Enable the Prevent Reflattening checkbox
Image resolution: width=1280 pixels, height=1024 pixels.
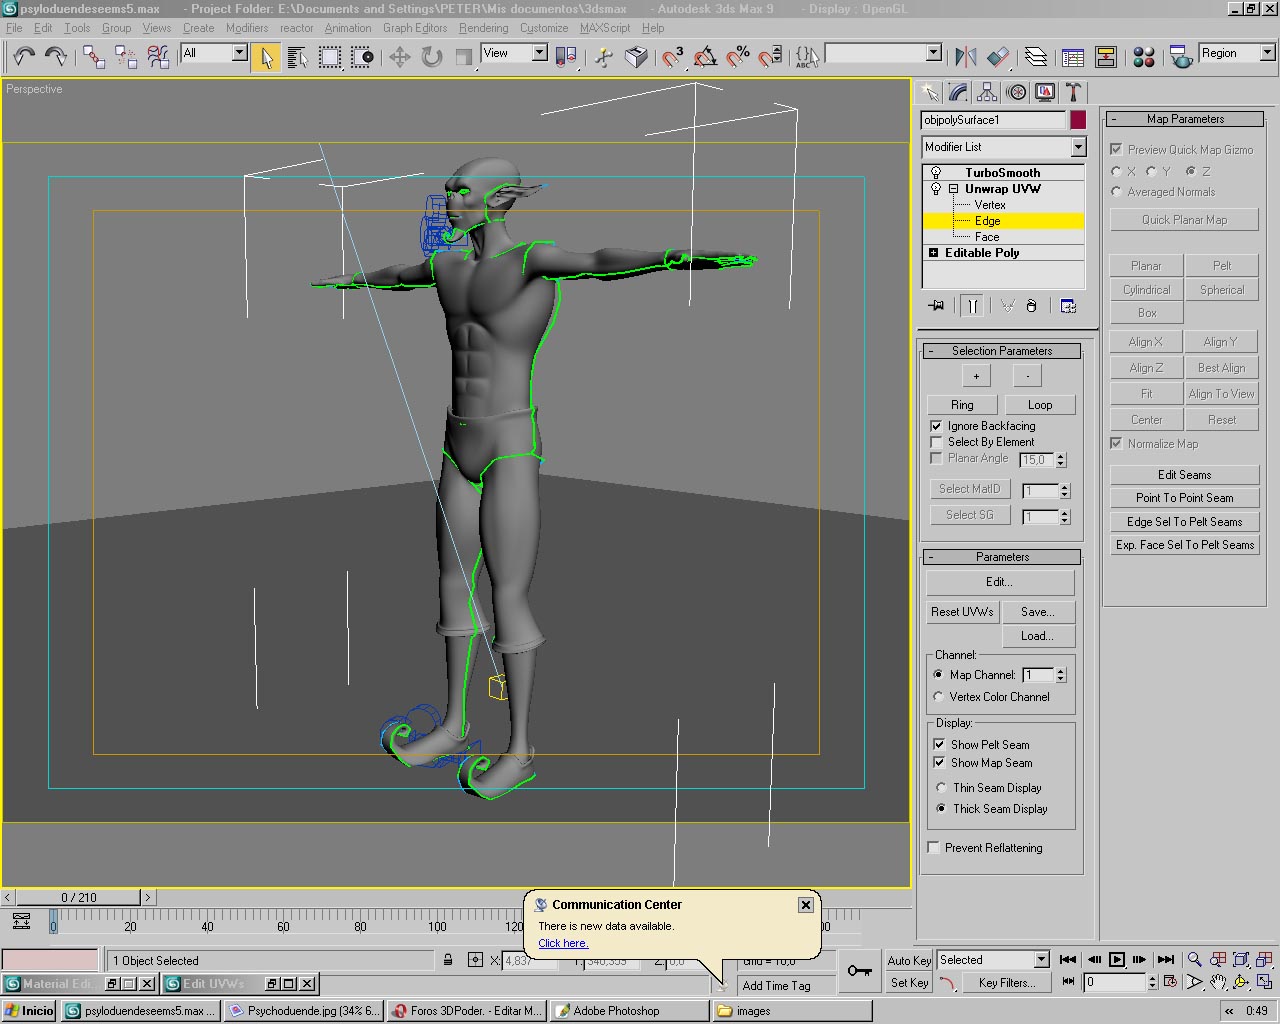click(934, 848)
